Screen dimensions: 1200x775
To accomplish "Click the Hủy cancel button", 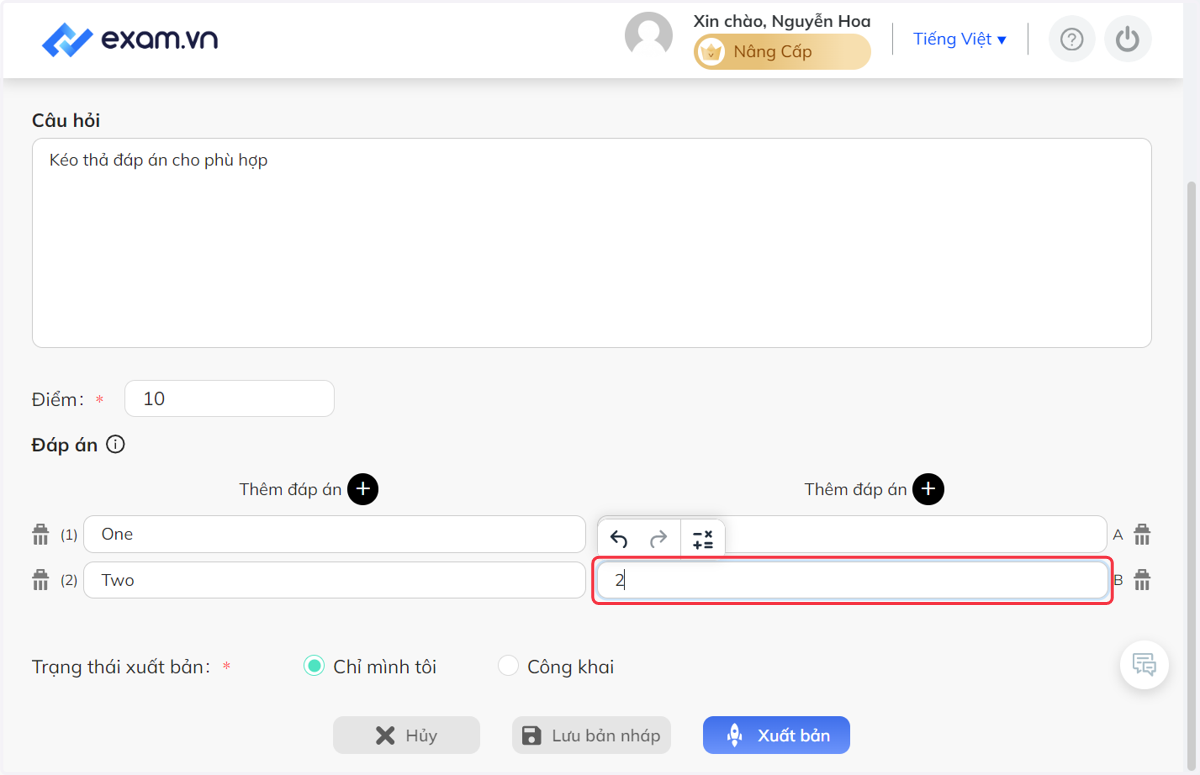I will [406, 735].
